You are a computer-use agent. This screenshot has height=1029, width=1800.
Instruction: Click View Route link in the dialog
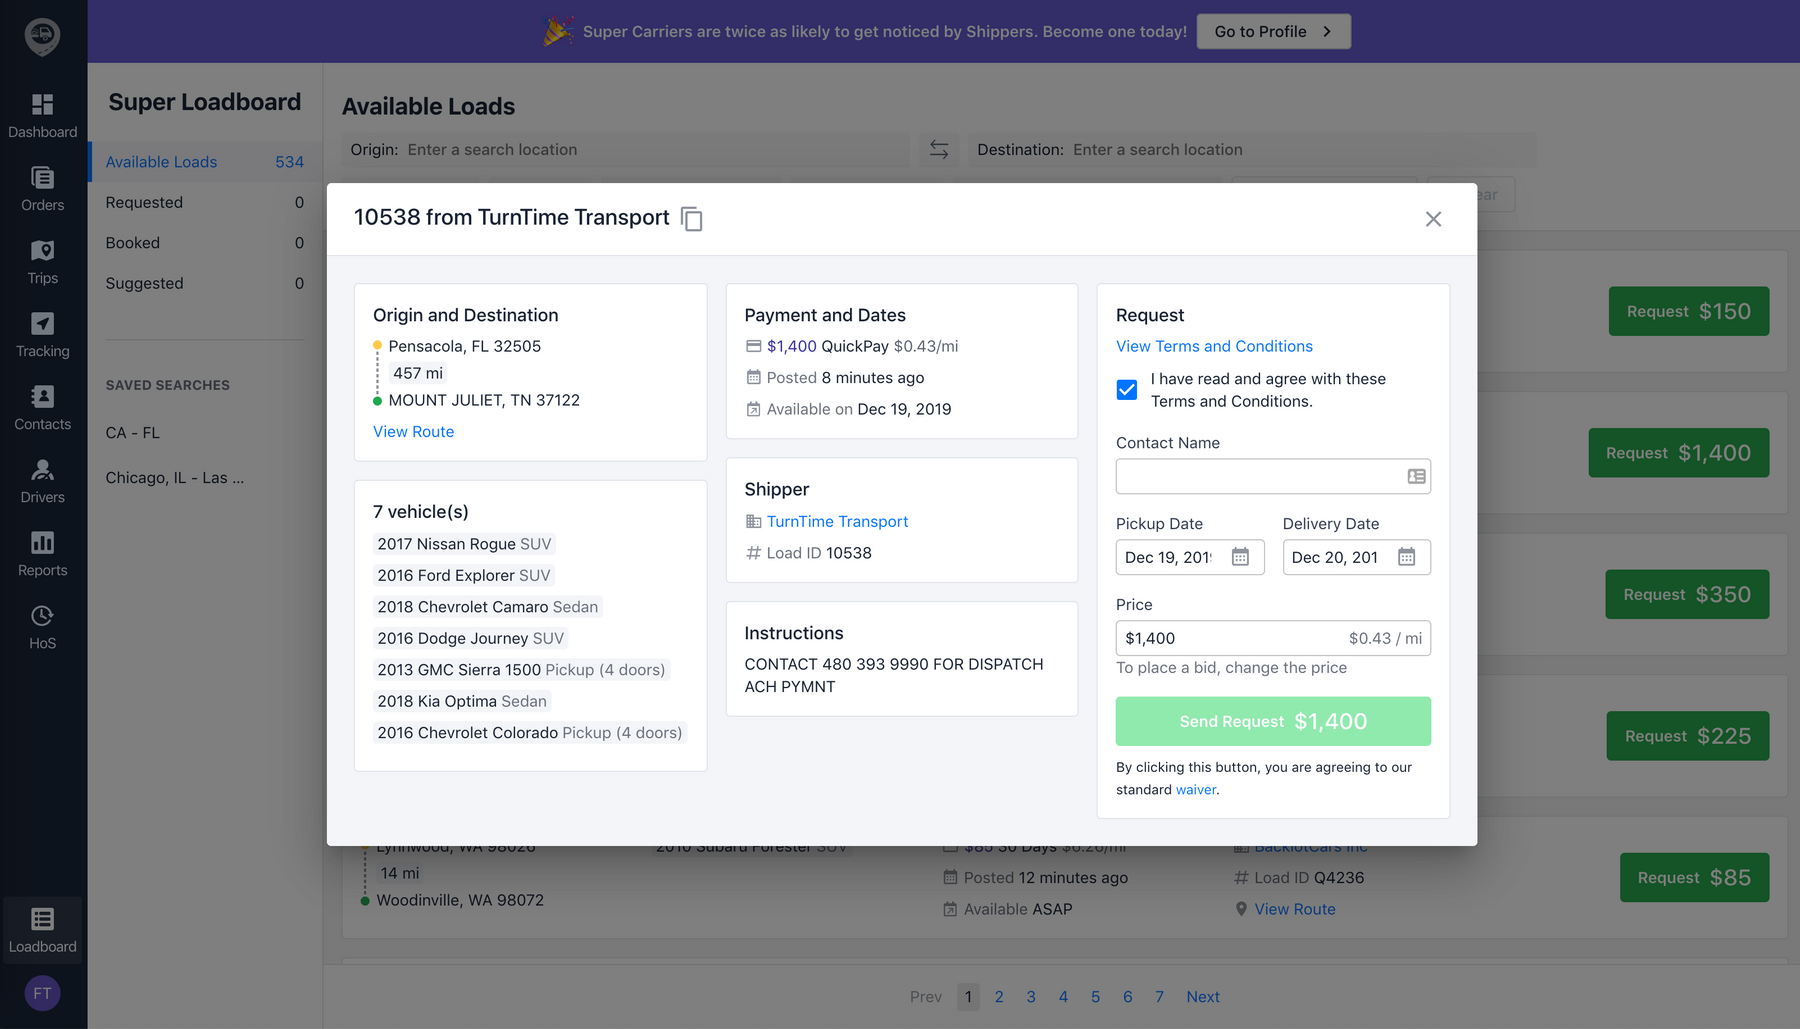(x=413, y=432)
